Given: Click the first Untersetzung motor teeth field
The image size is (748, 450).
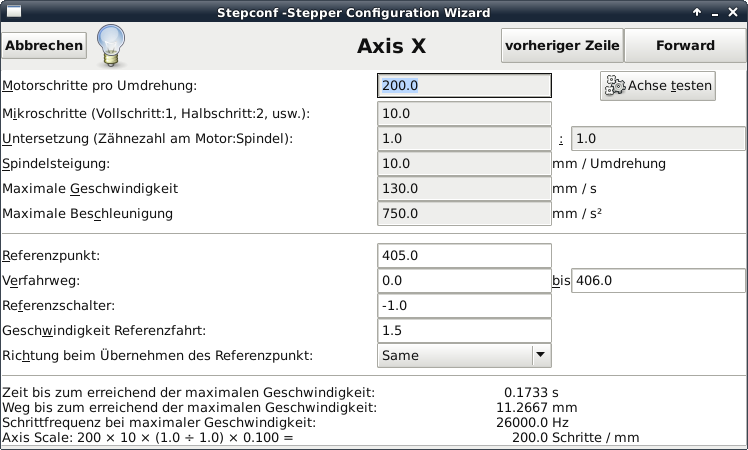Looking at the screenshot, I should pyautogui.click(x=465, y=138).
